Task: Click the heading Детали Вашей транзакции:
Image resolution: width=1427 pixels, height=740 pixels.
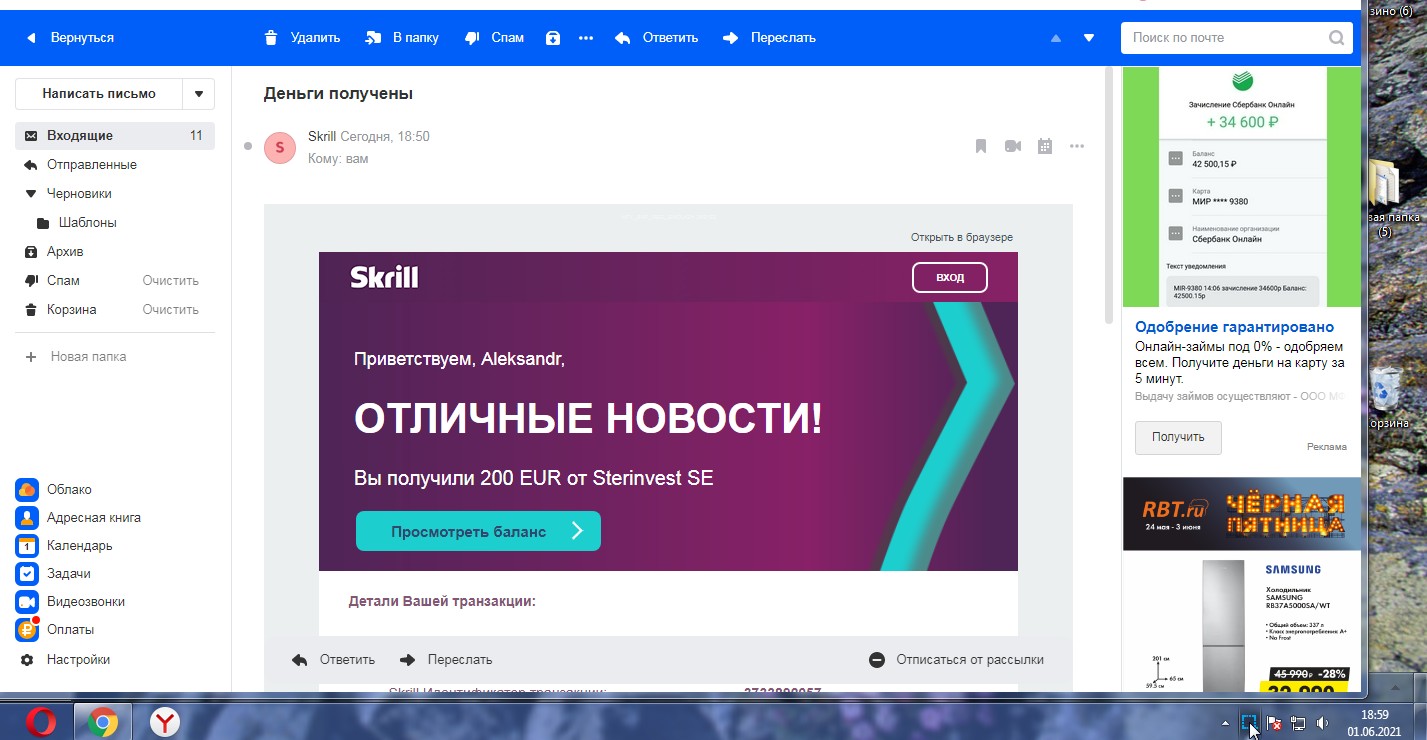Action: pos(442,602)
